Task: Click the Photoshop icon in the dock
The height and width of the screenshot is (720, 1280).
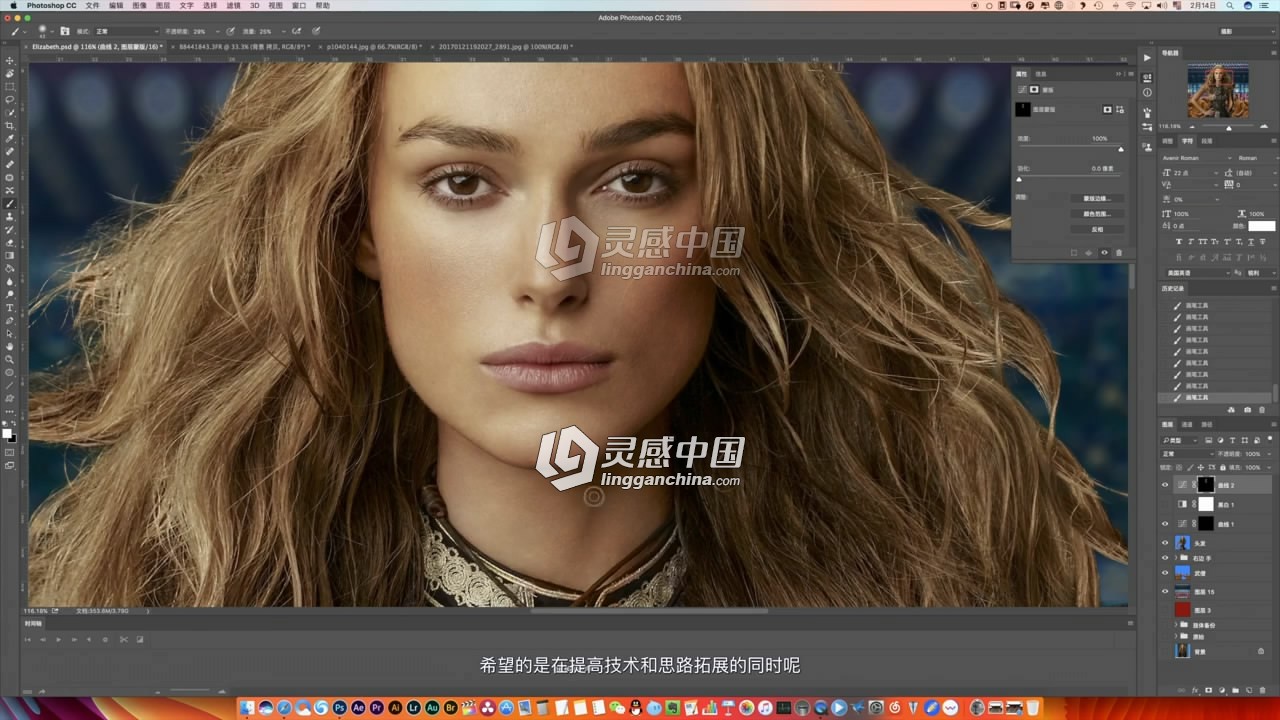Action: pos(341,708)
